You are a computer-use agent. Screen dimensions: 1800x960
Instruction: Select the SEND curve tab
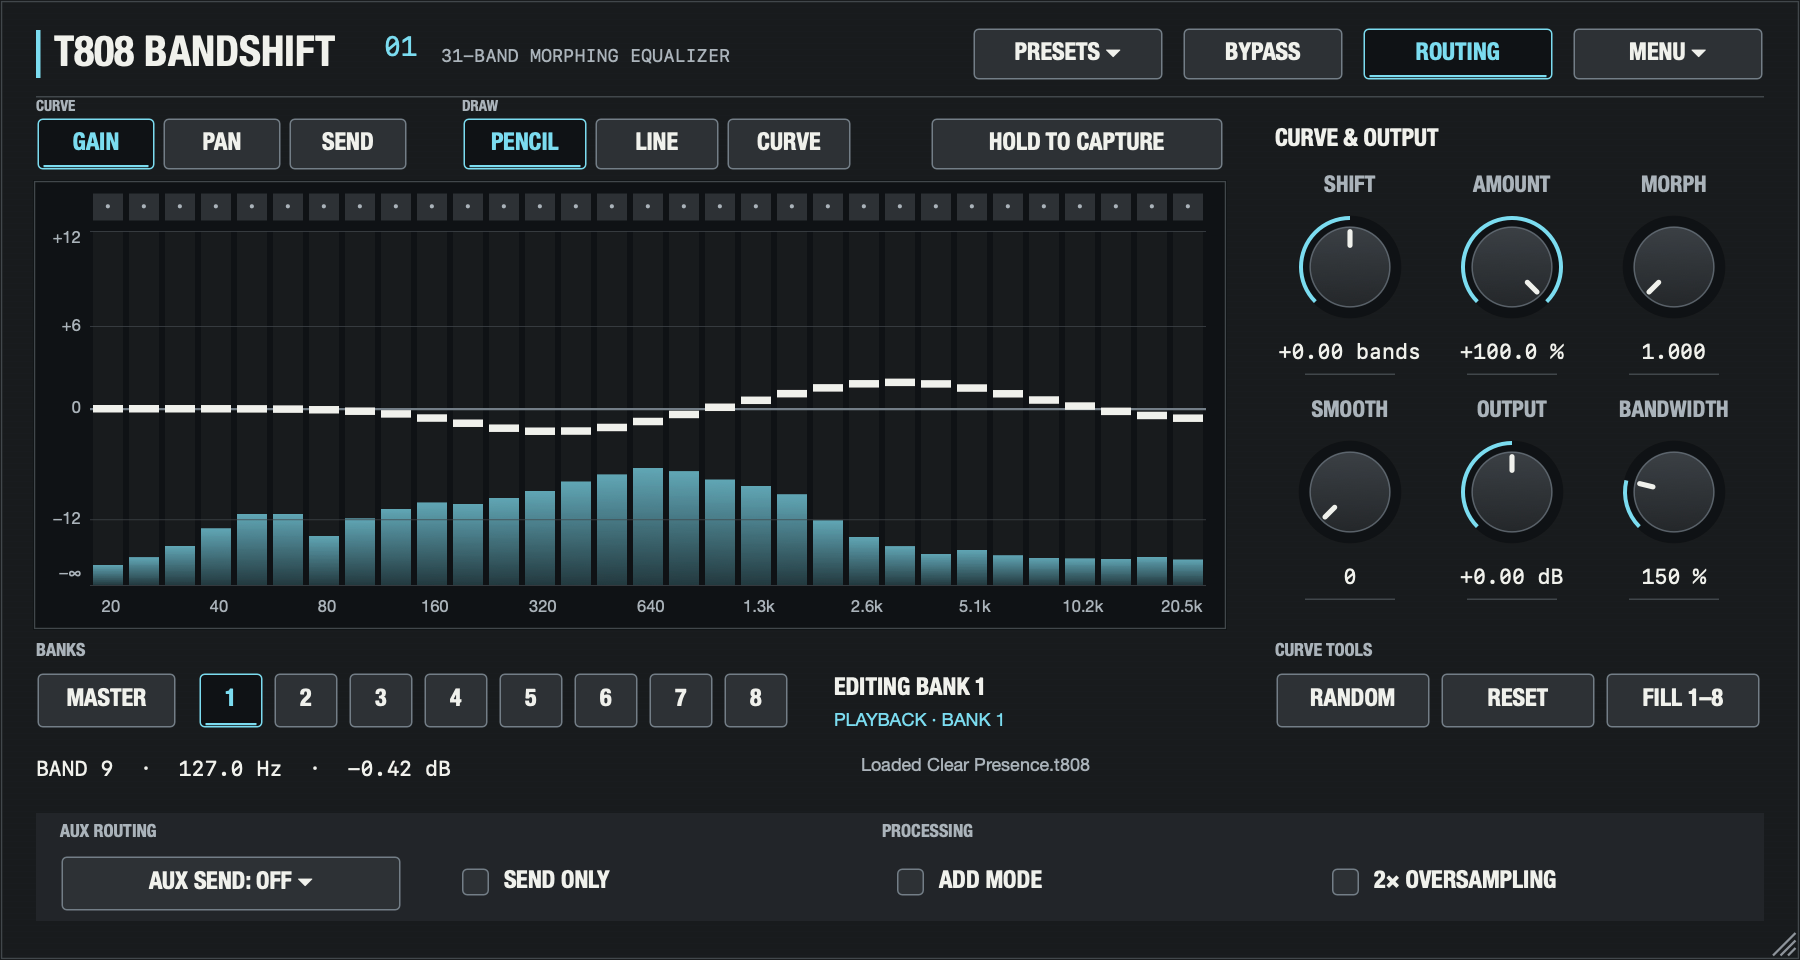(348, 143)
